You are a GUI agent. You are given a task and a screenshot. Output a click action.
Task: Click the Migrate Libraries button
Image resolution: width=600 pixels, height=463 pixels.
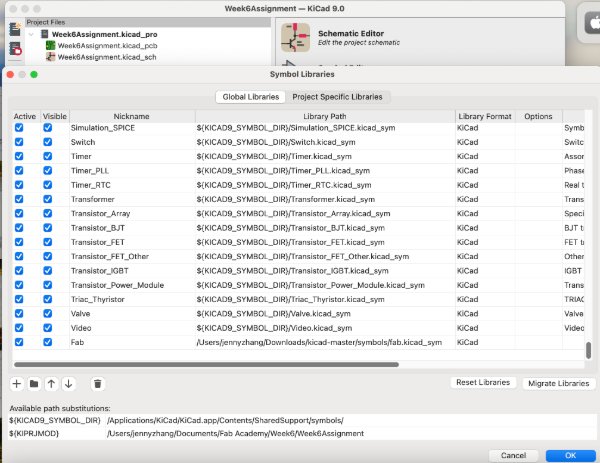558,383
